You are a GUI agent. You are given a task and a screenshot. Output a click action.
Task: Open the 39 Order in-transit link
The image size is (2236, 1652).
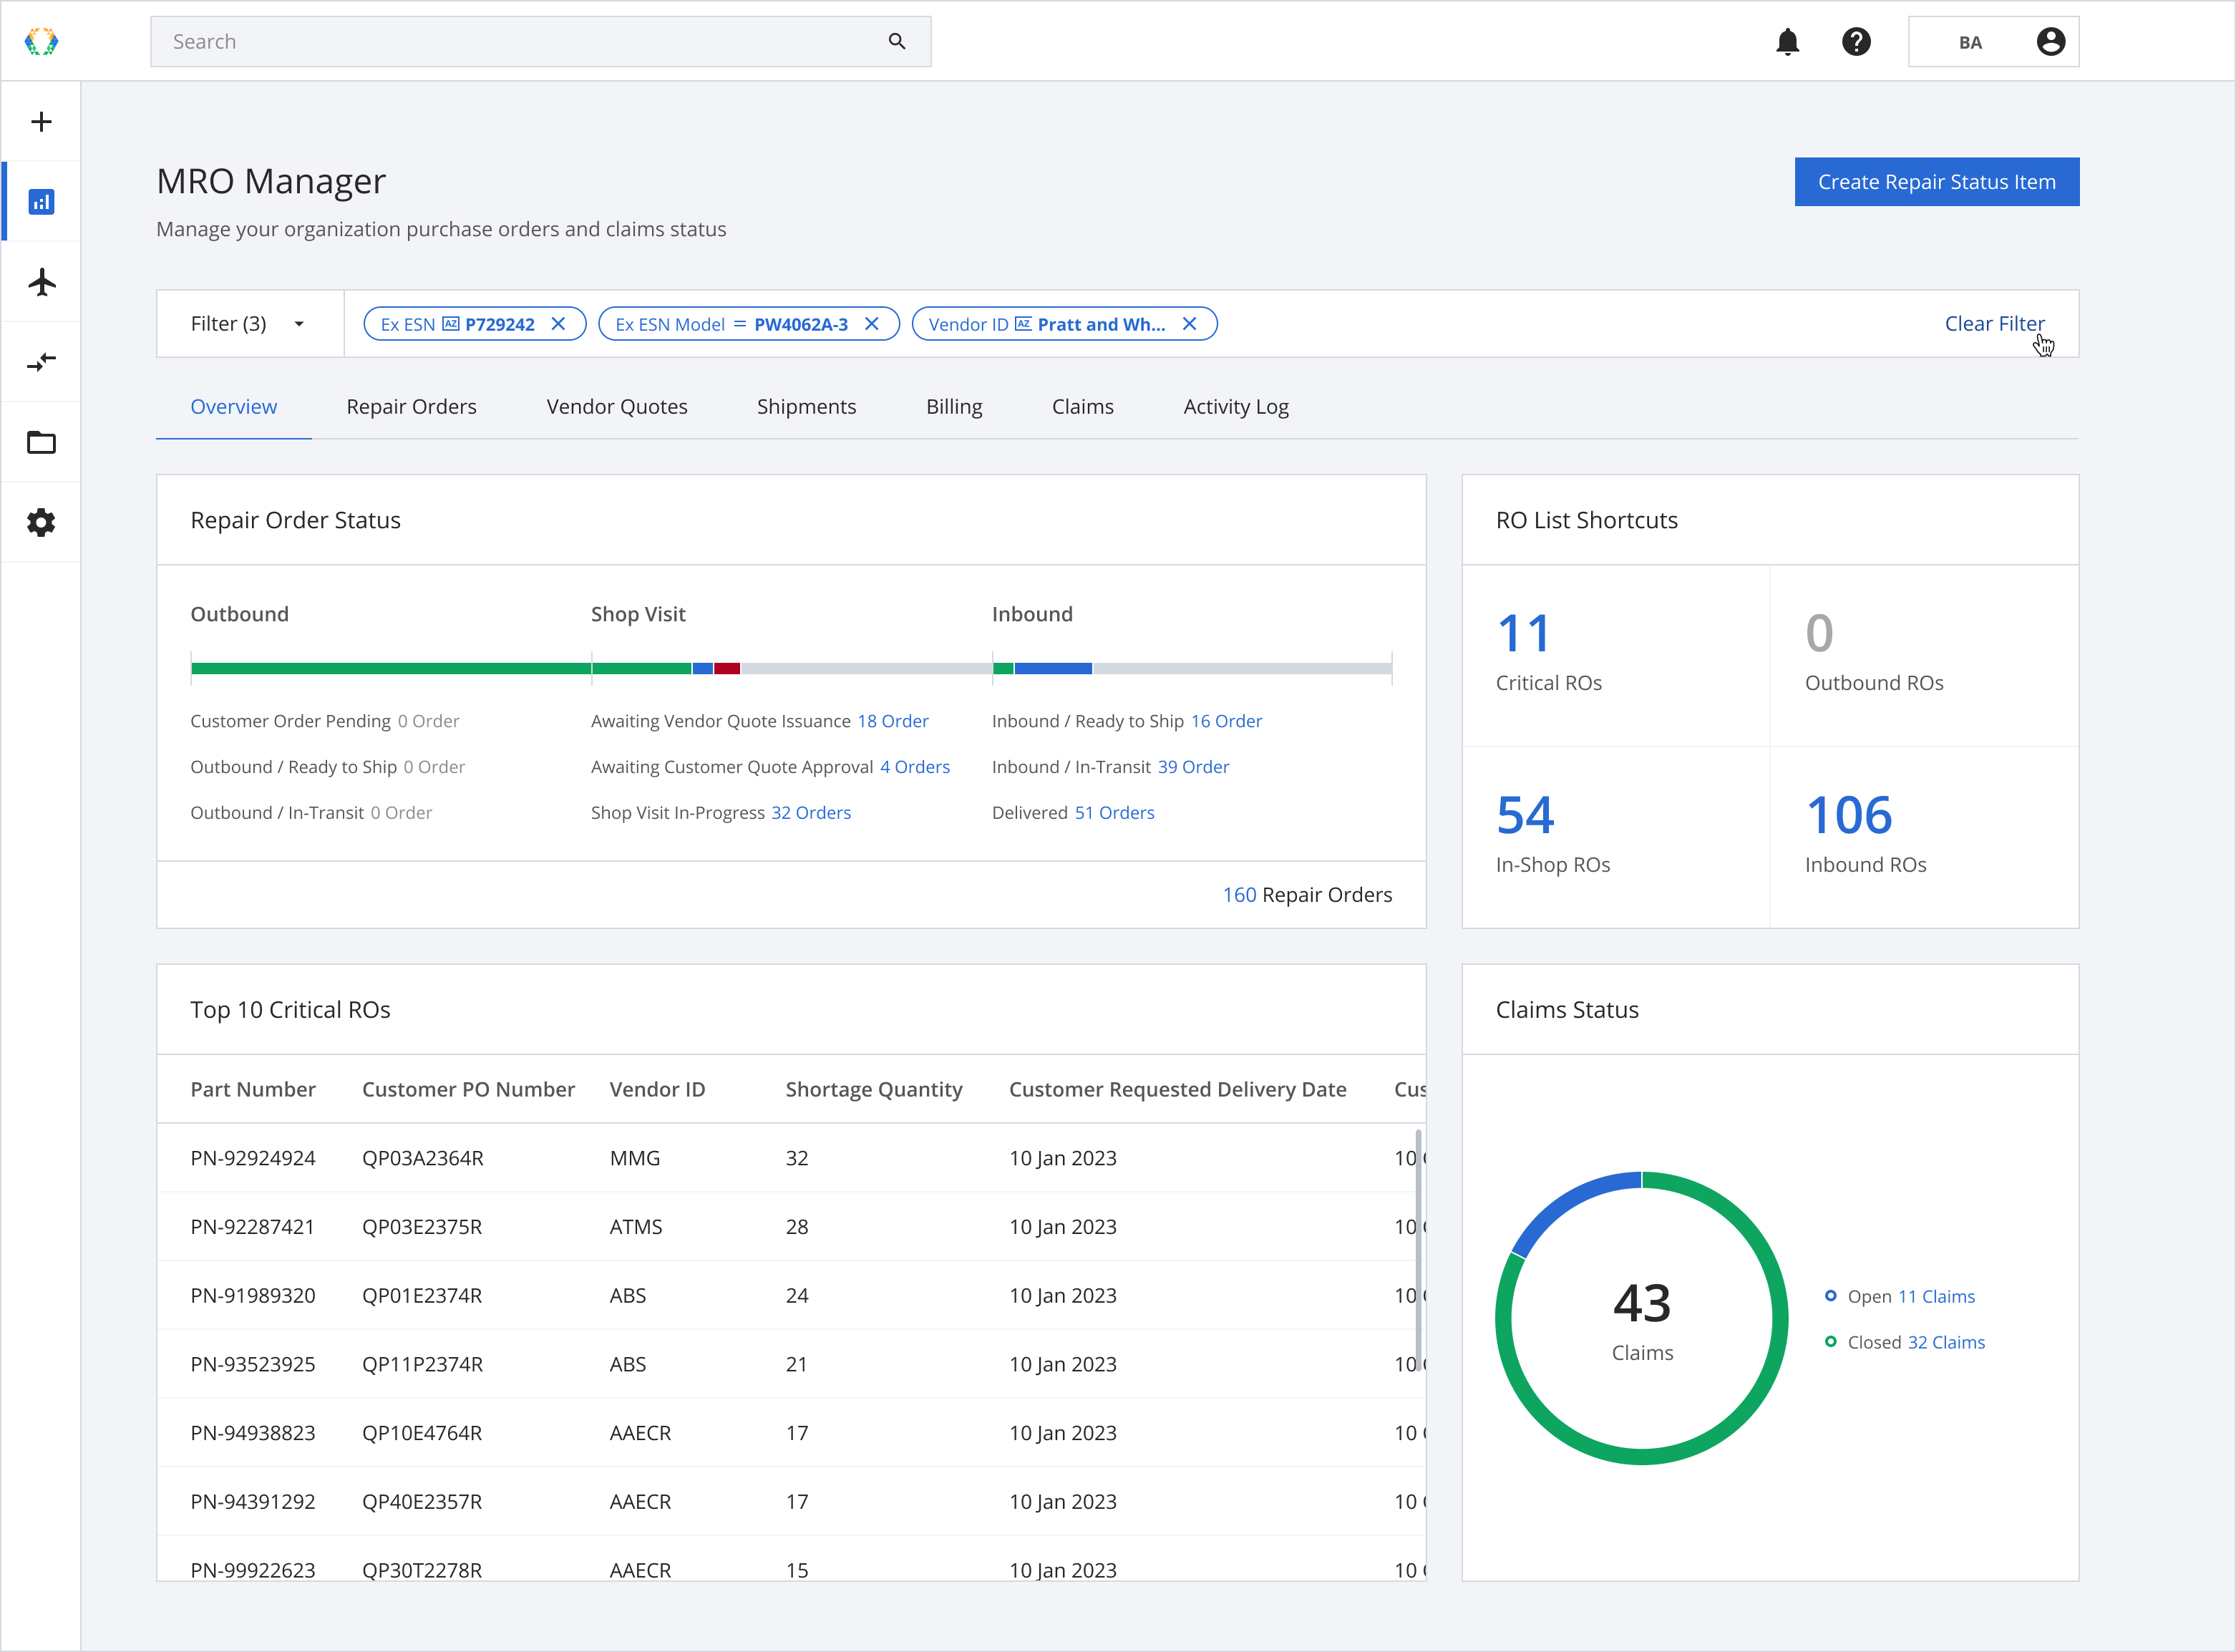coord(1193,767)
